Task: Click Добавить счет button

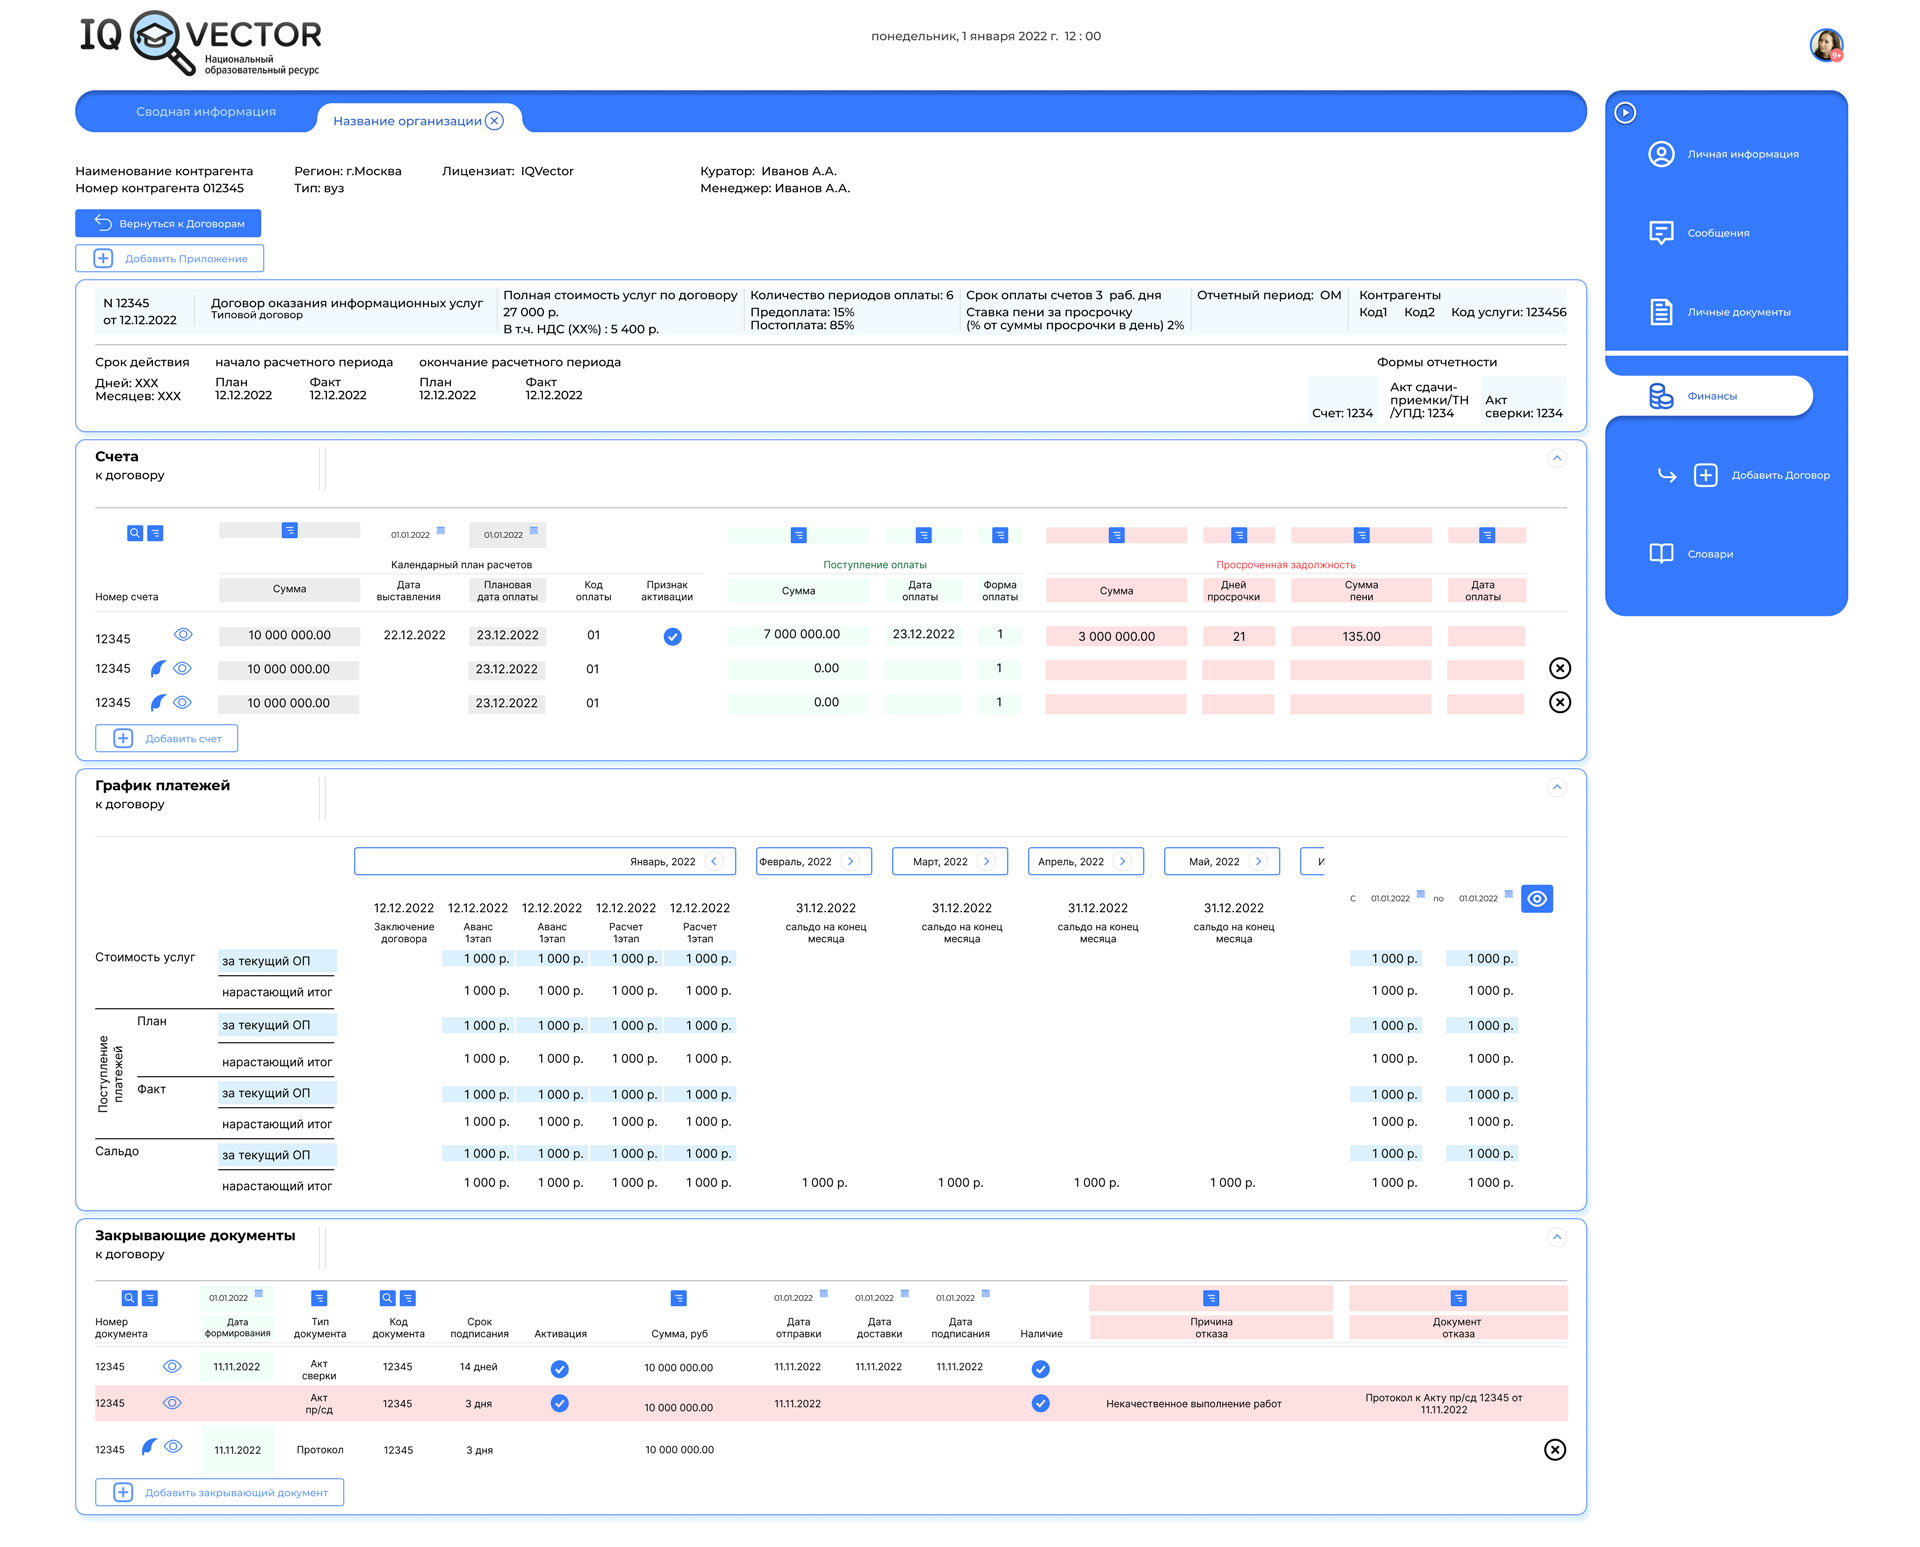Action: tap(167, 738)
